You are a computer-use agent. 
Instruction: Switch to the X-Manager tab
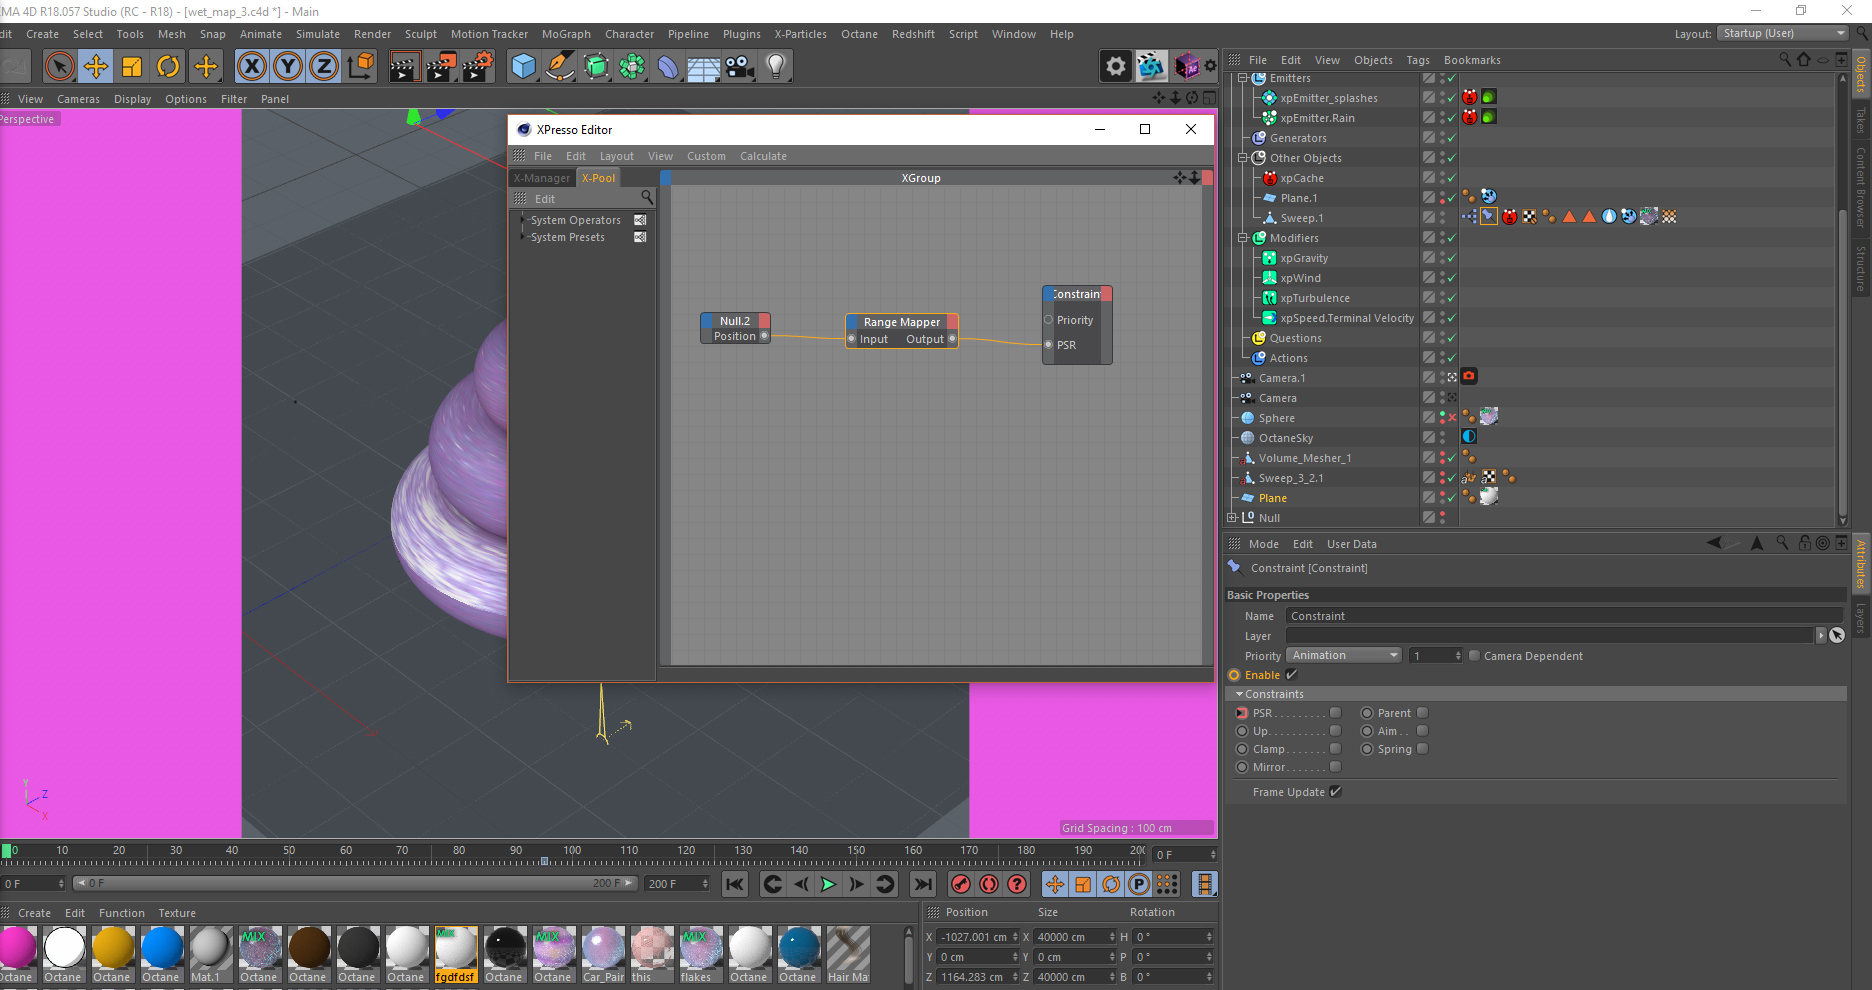(x=541, y=178)
